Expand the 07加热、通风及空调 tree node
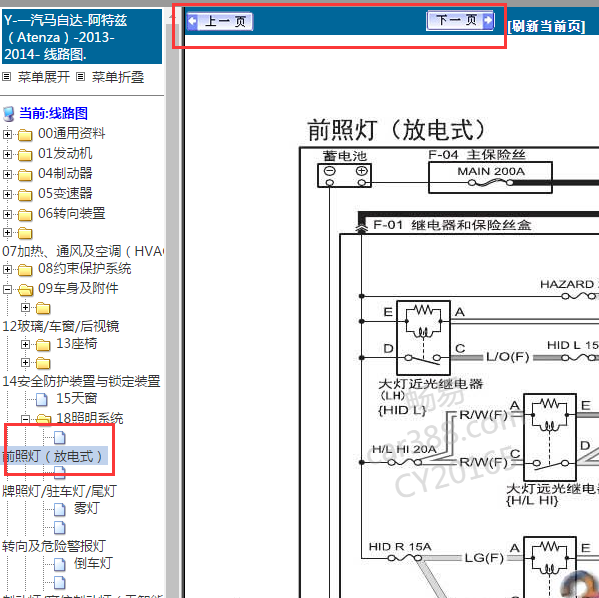 point(7,232)
